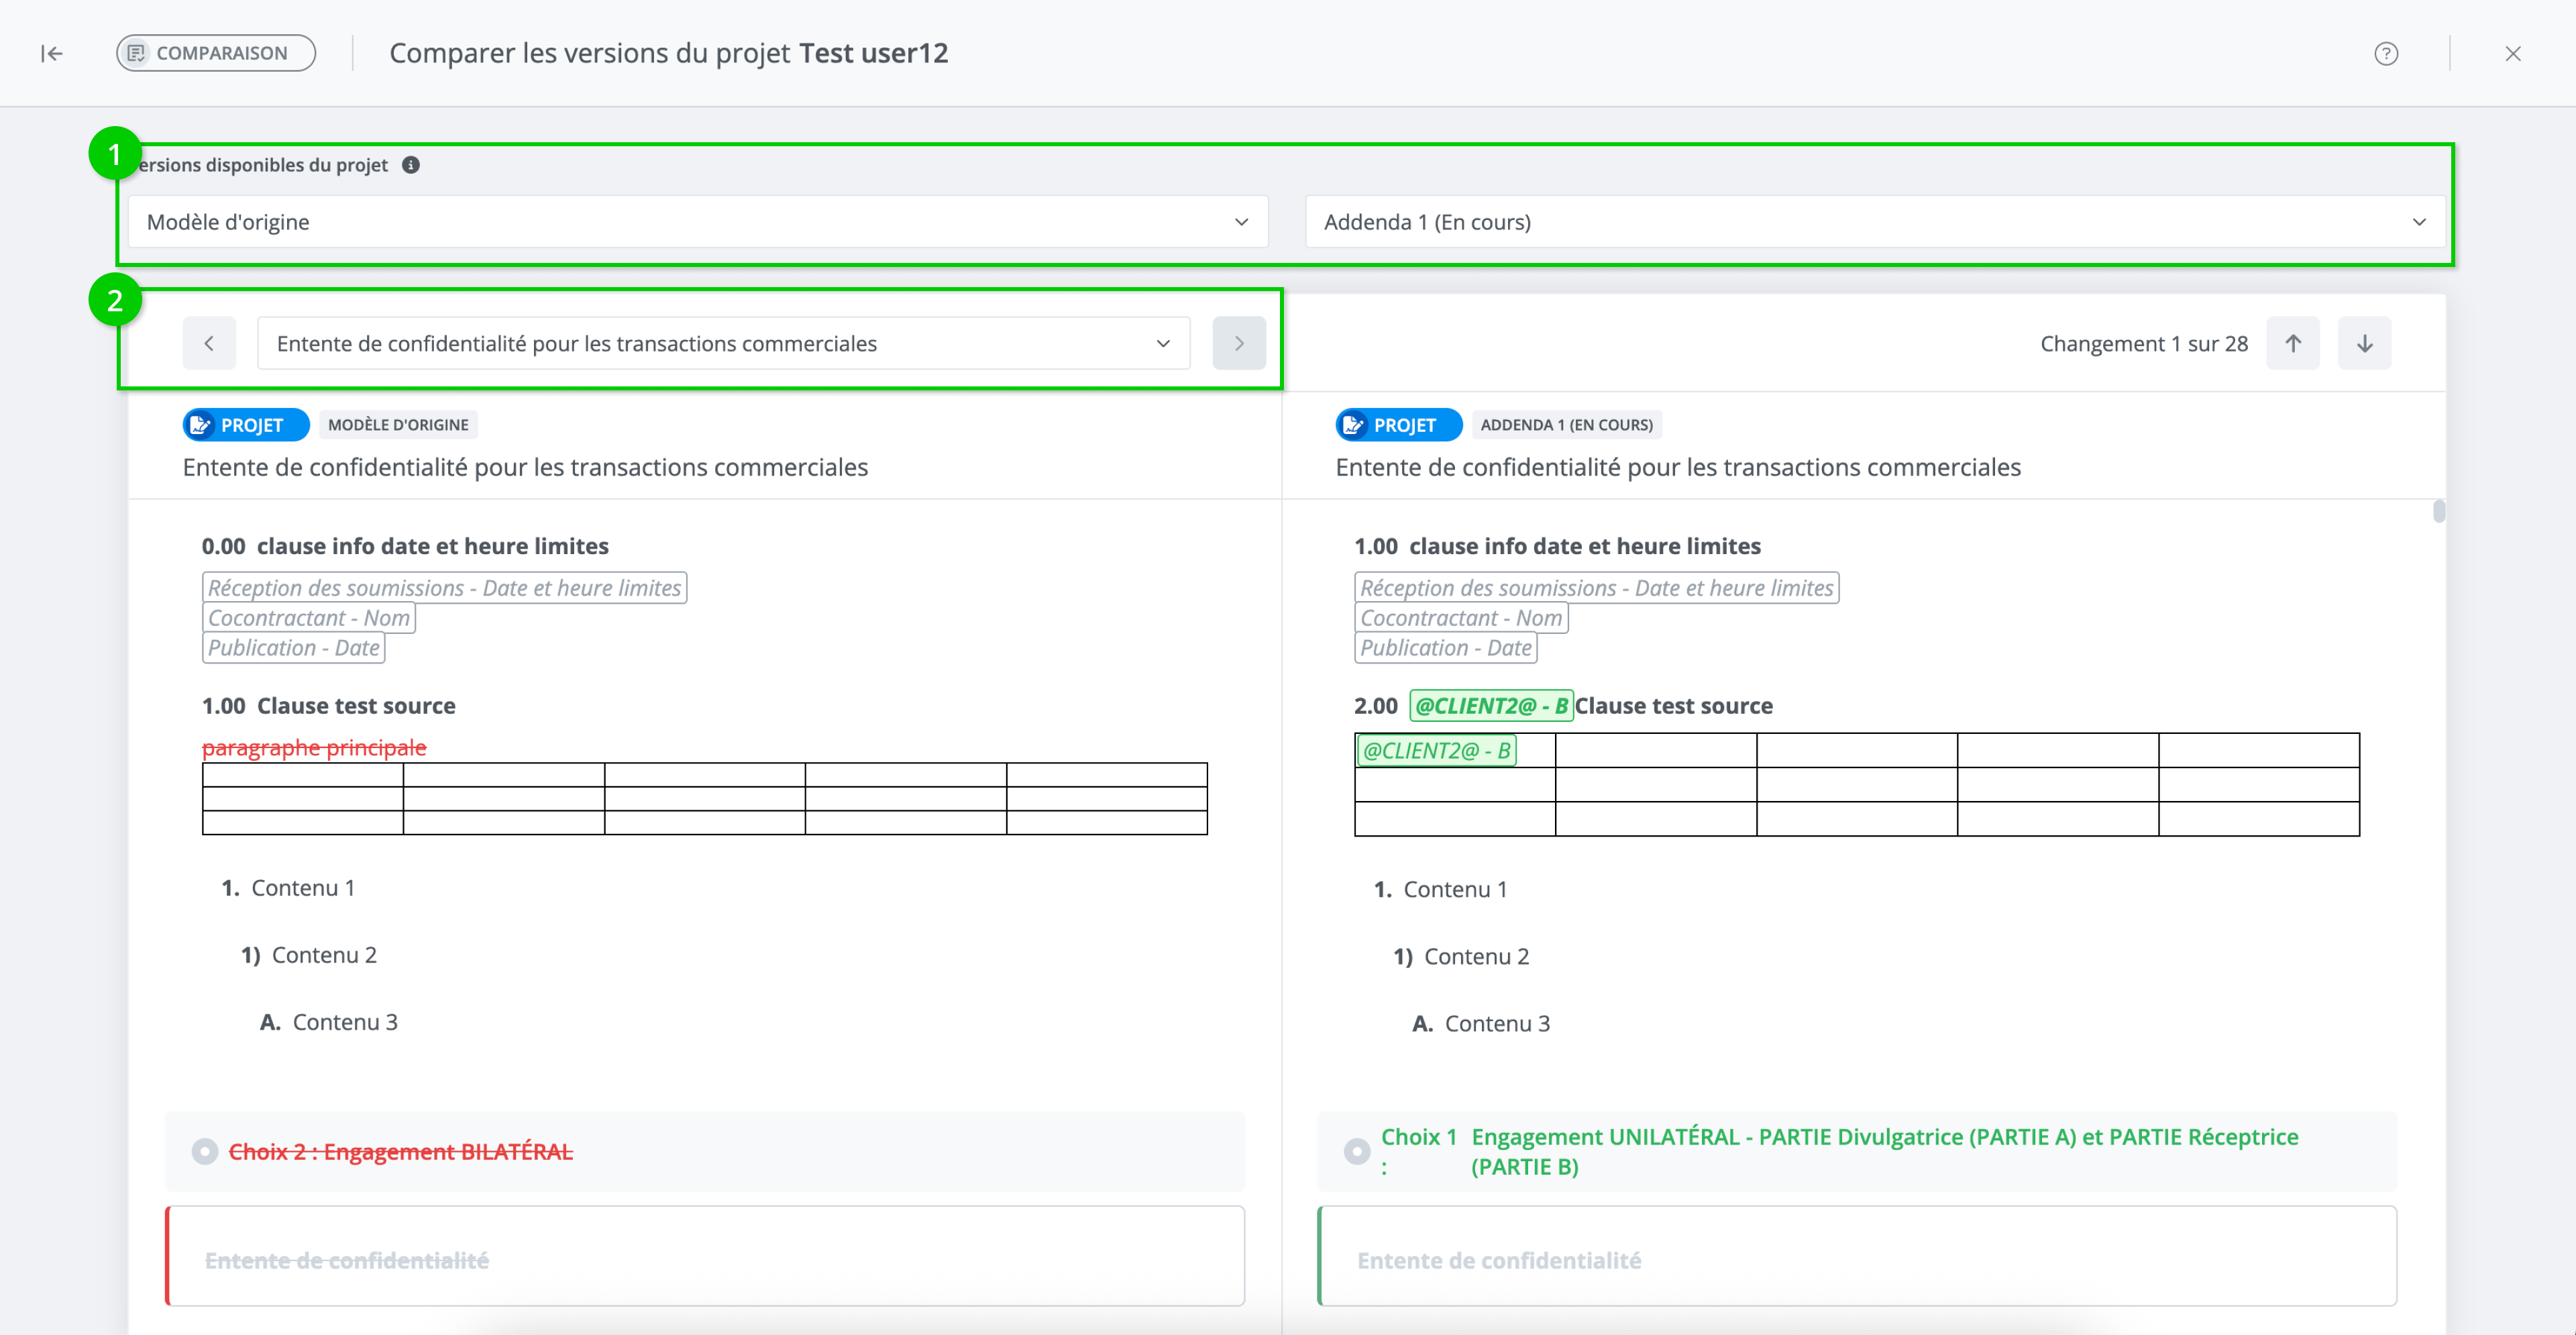Click the help question mark icon
The width and height of the screenshot is (2576, 1335).
coord(2386,54)
